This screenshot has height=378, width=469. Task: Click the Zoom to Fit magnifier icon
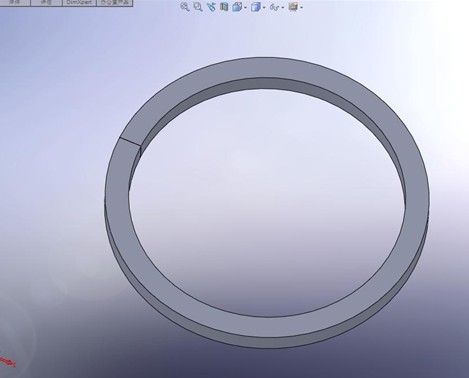[x=185, y=7]
